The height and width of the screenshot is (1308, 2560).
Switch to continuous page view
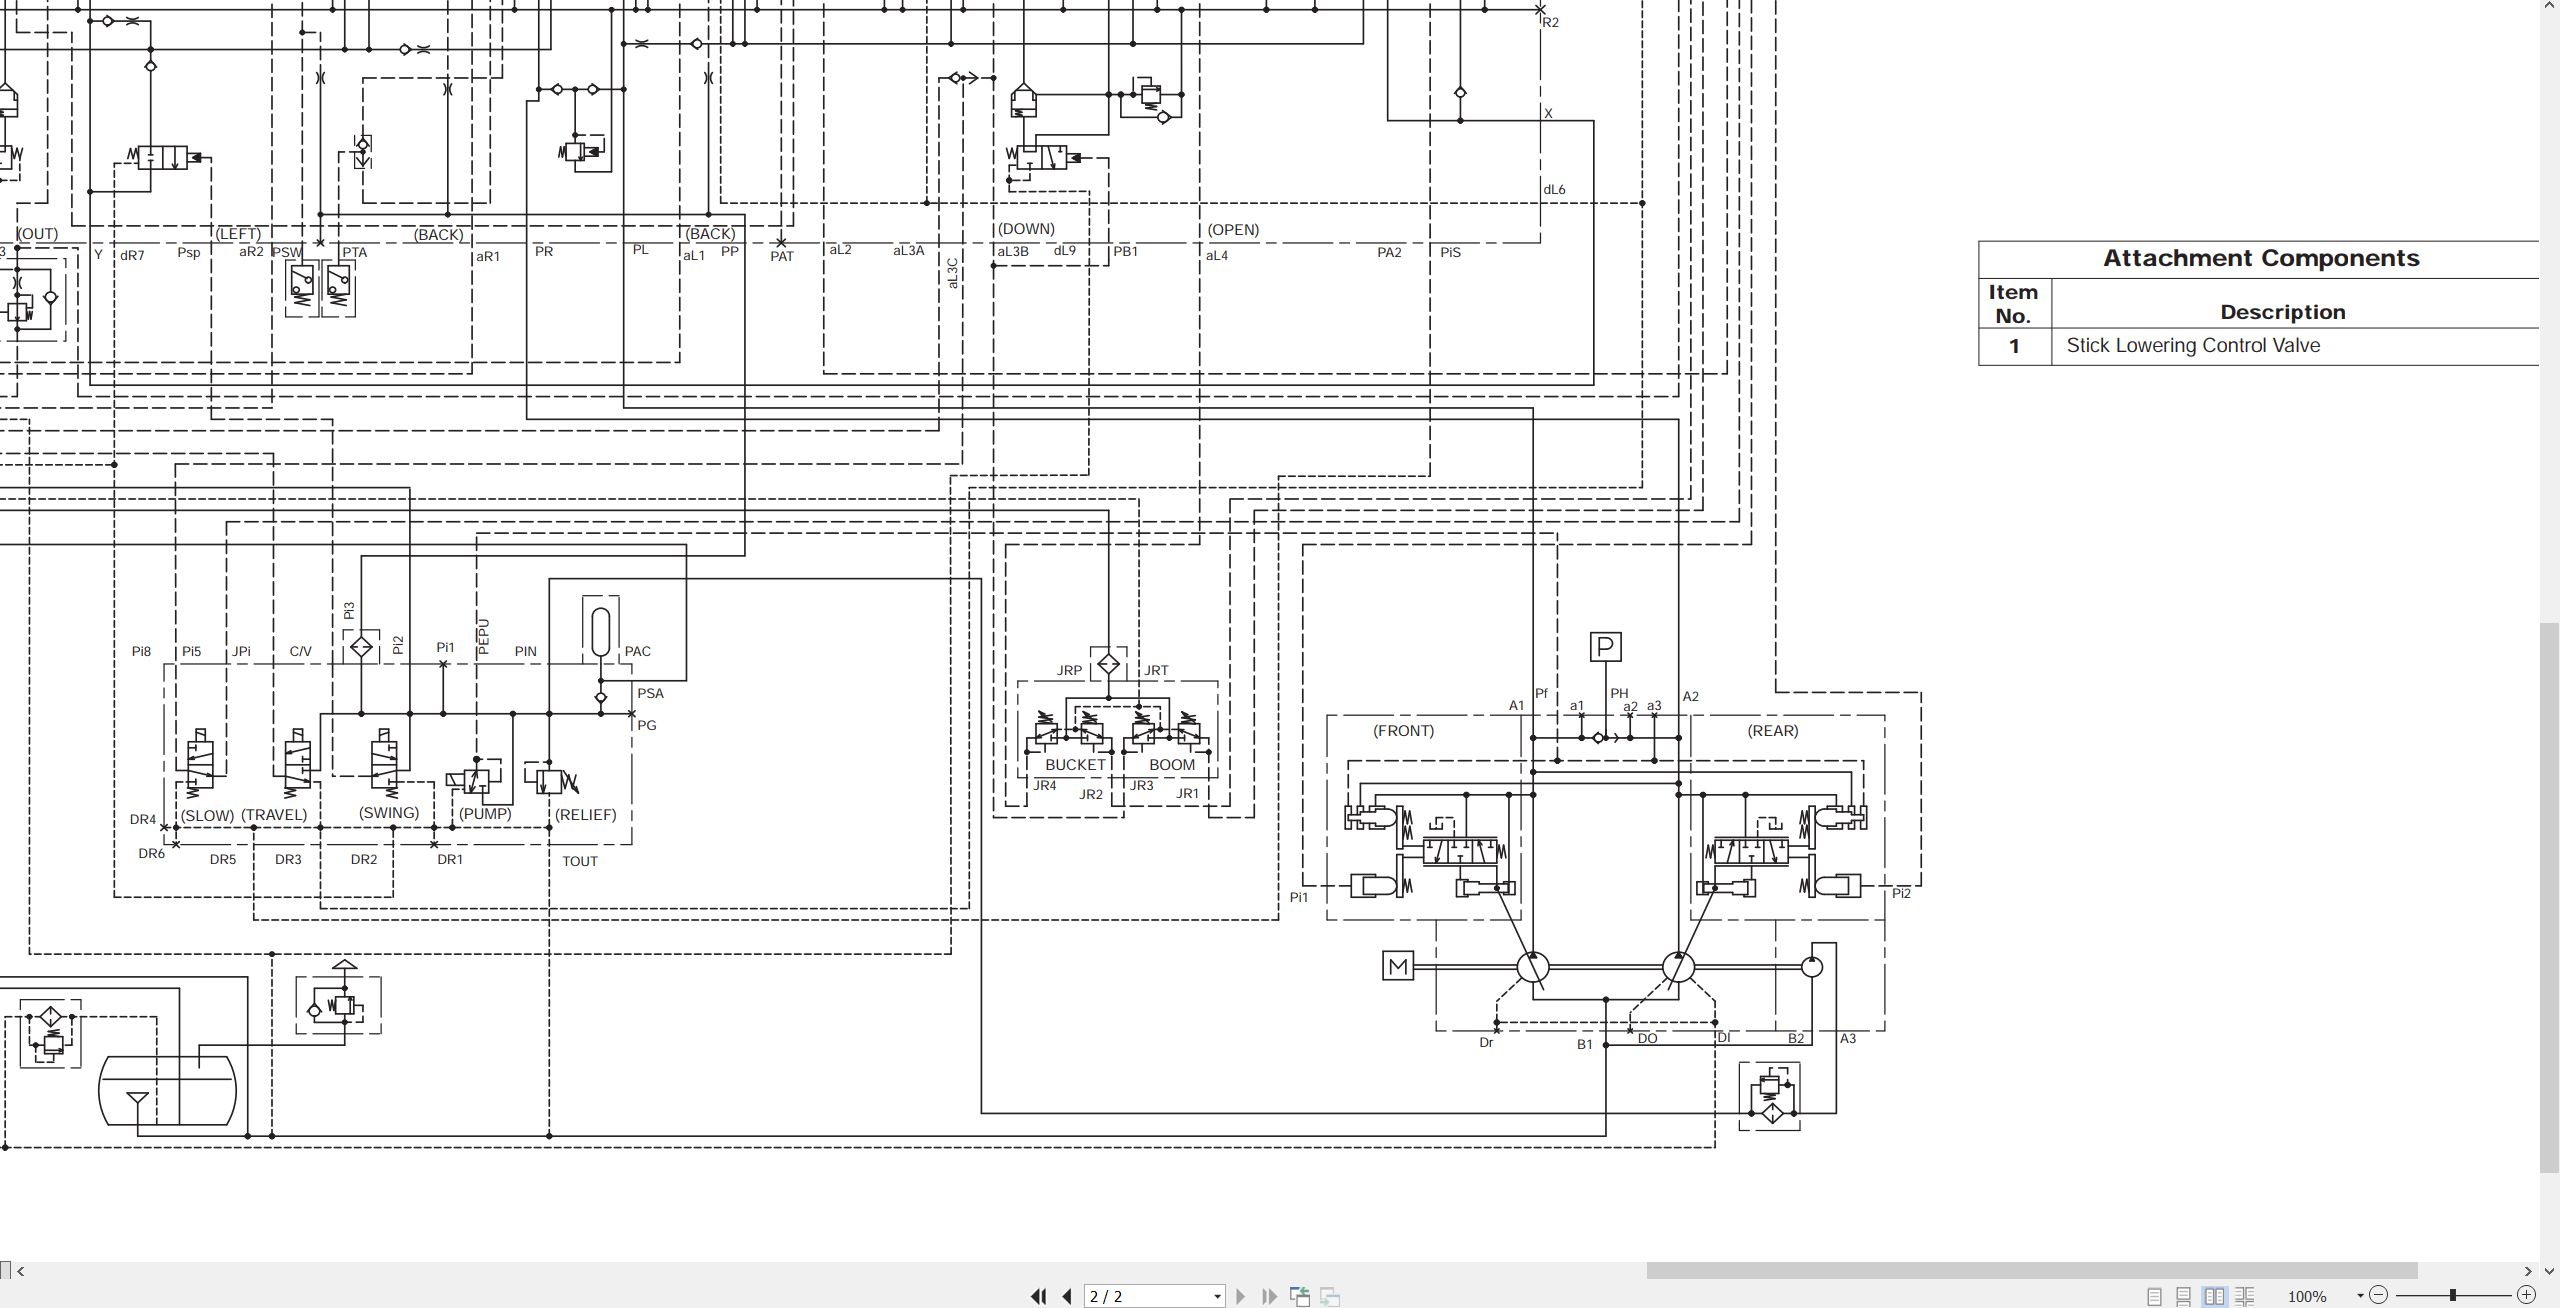click(x=2184, y=1296)
